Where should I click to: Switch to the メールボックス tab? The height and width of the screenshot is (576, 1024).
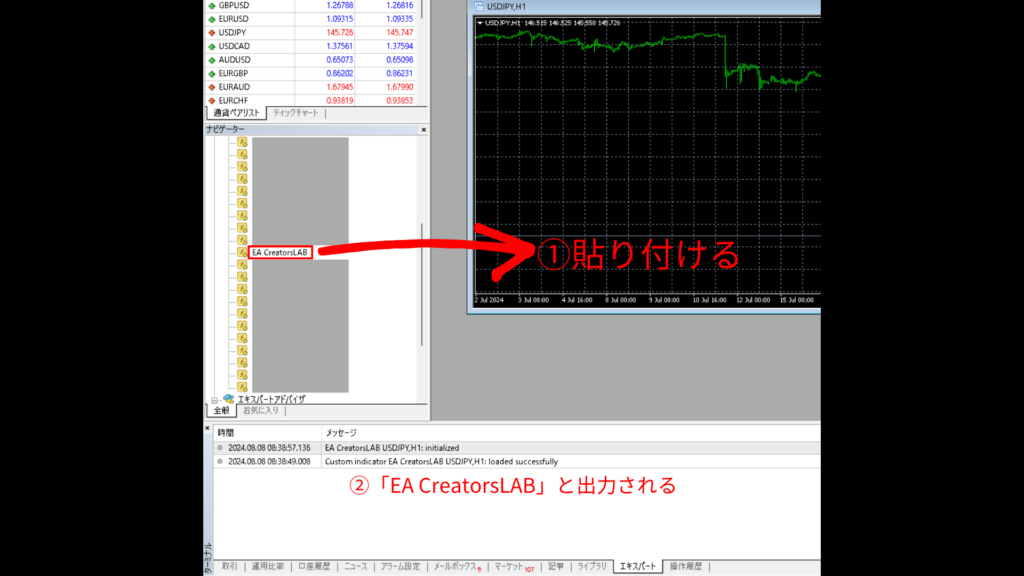[455, 567]
